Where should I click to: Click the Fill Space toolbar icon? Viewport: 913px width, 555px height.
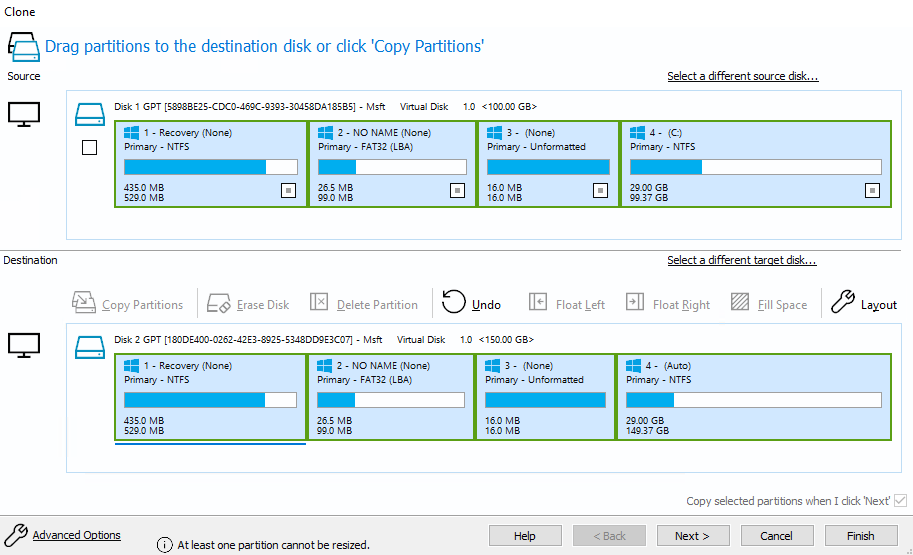[x=740, y=302]
